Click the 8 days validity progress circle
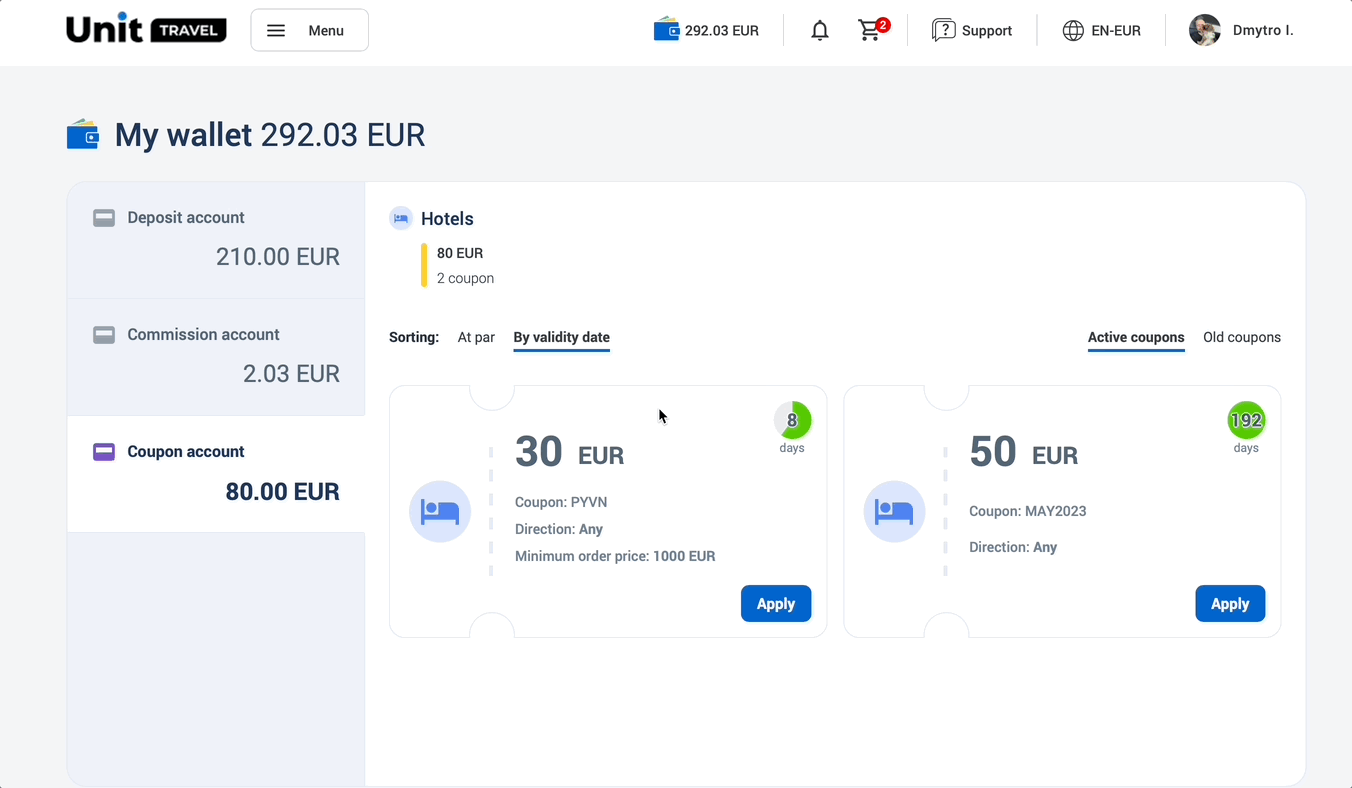Screen dimensions: 1352x788 792,420
